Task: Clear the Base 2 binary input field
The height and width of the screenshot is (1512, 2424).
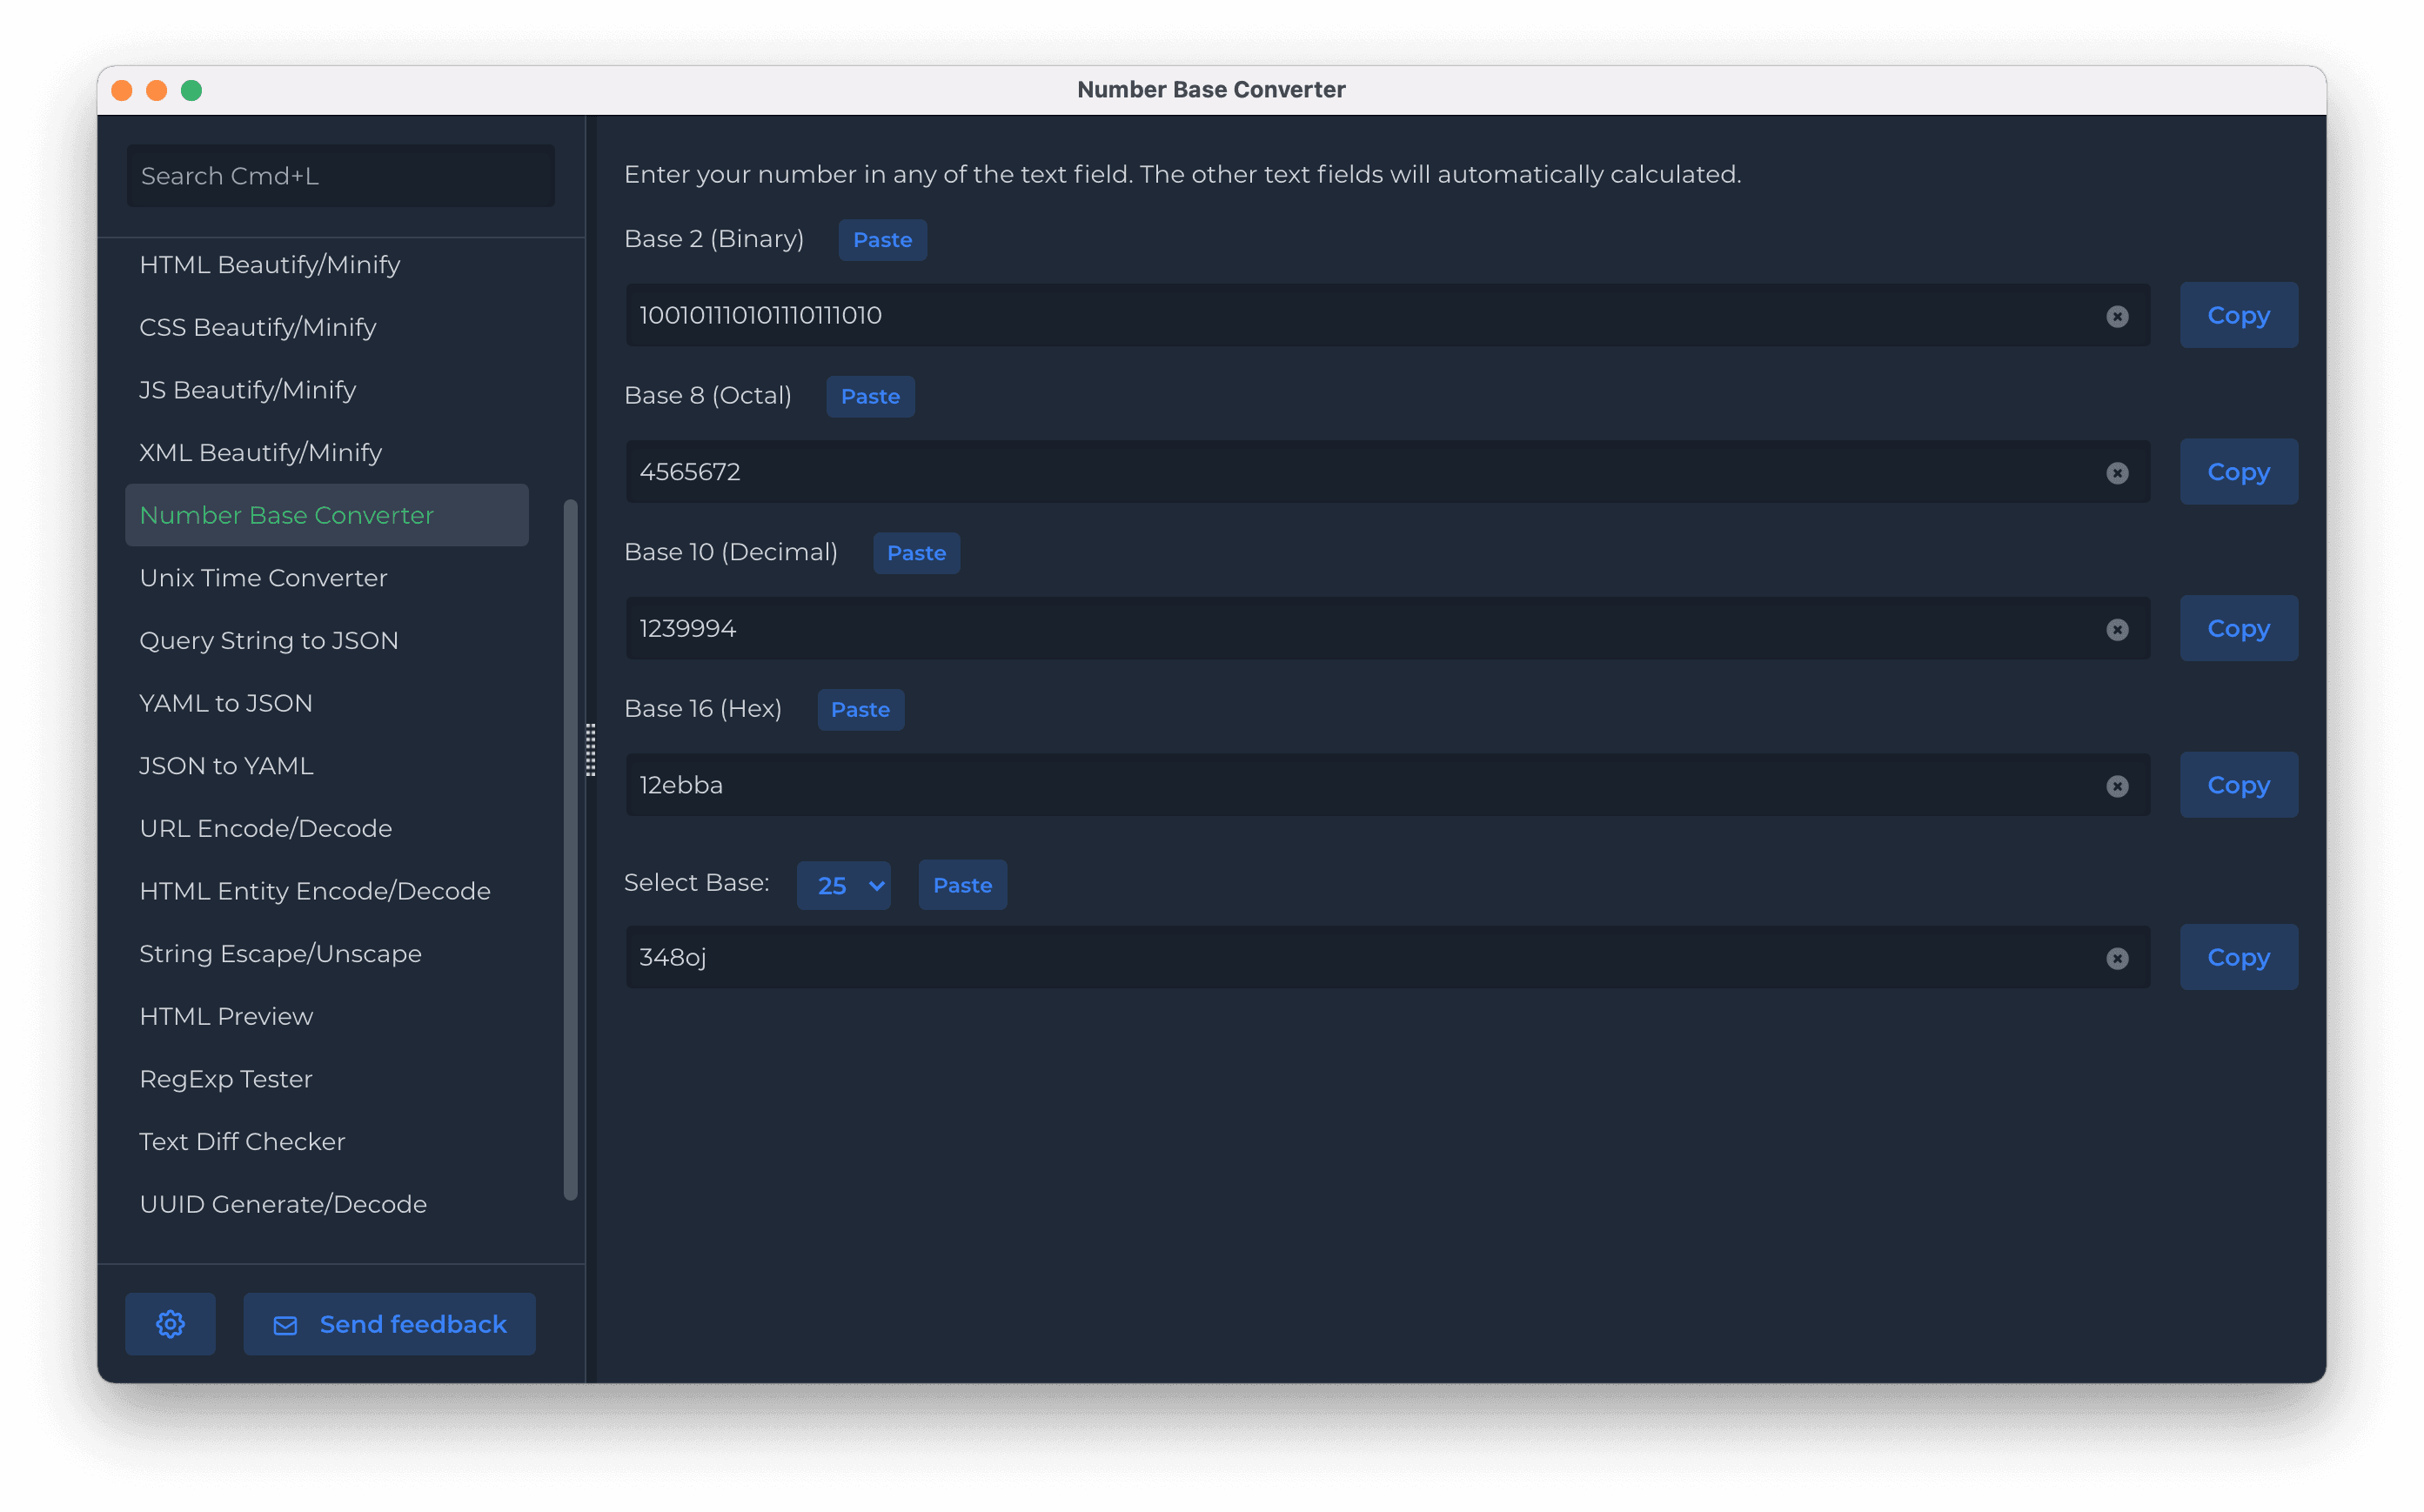Action: 2117,316
